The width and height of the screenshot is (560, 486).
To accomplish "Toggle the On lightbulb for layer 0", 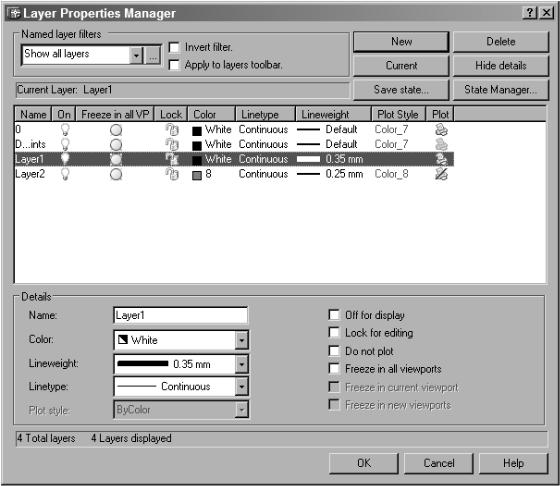I will coord(65,130).
